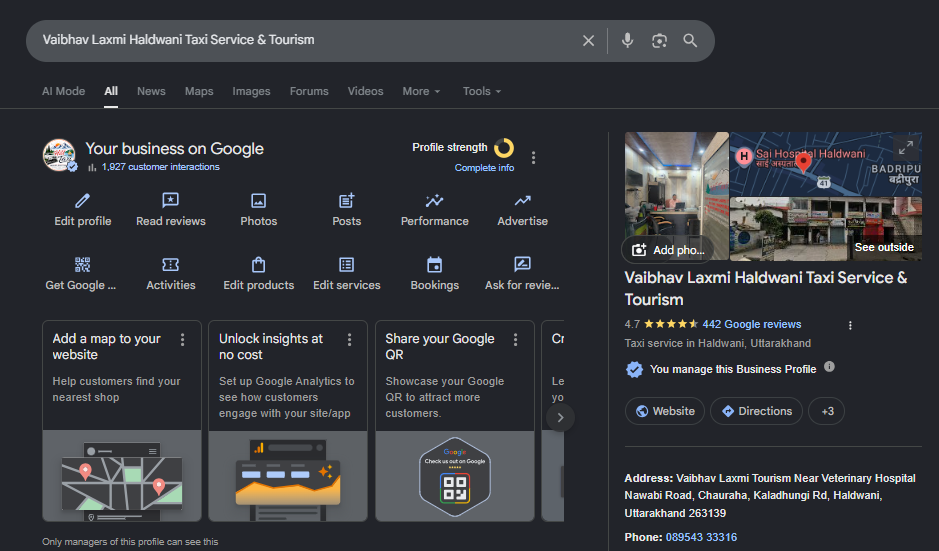Switch to Maps tab

(x=199, y=91)
